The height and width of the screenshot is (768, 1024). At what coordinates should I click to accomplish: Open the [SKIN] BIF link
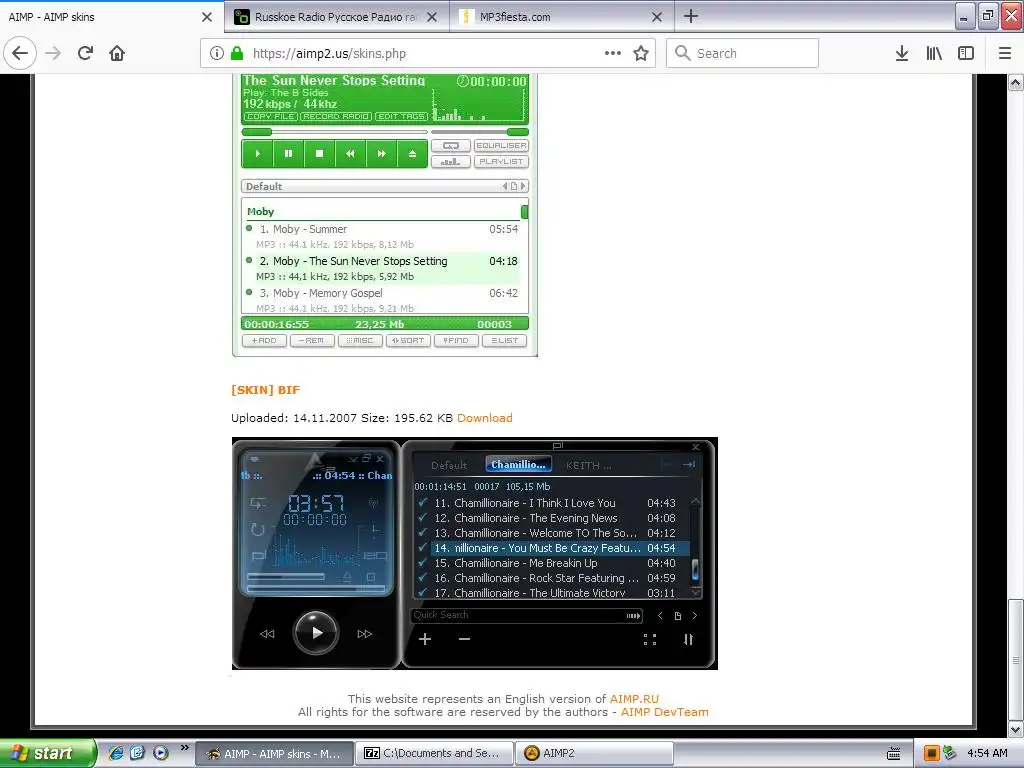pos(265,390)
